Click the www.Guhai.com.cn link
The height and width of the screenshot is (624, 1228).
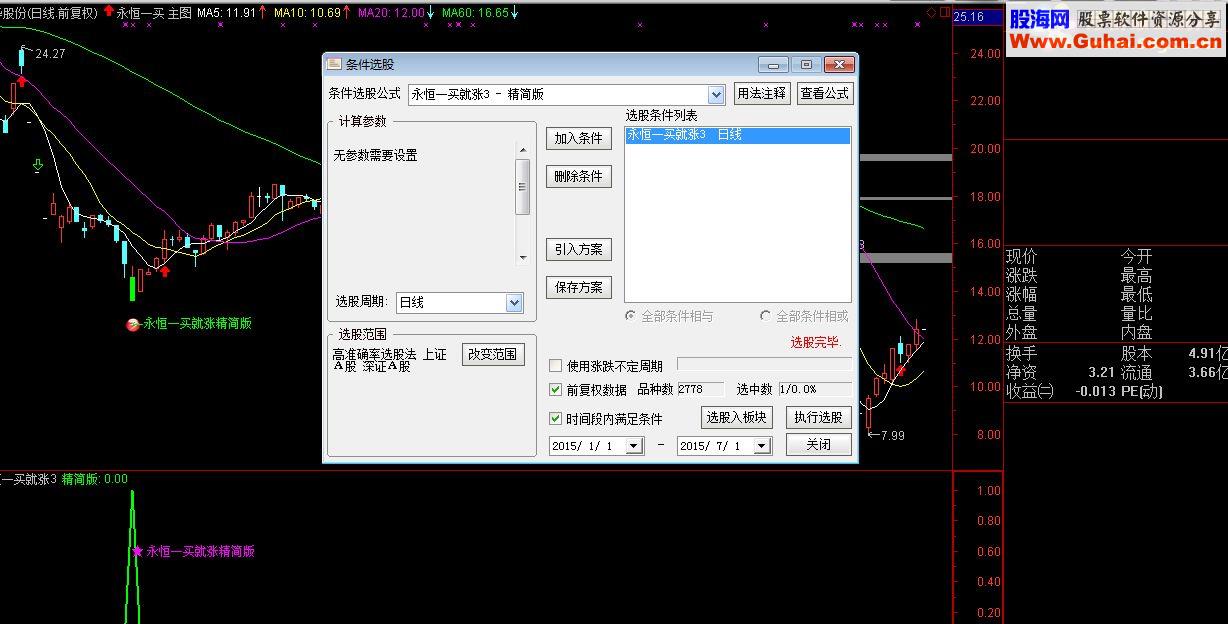point(1116,41)
